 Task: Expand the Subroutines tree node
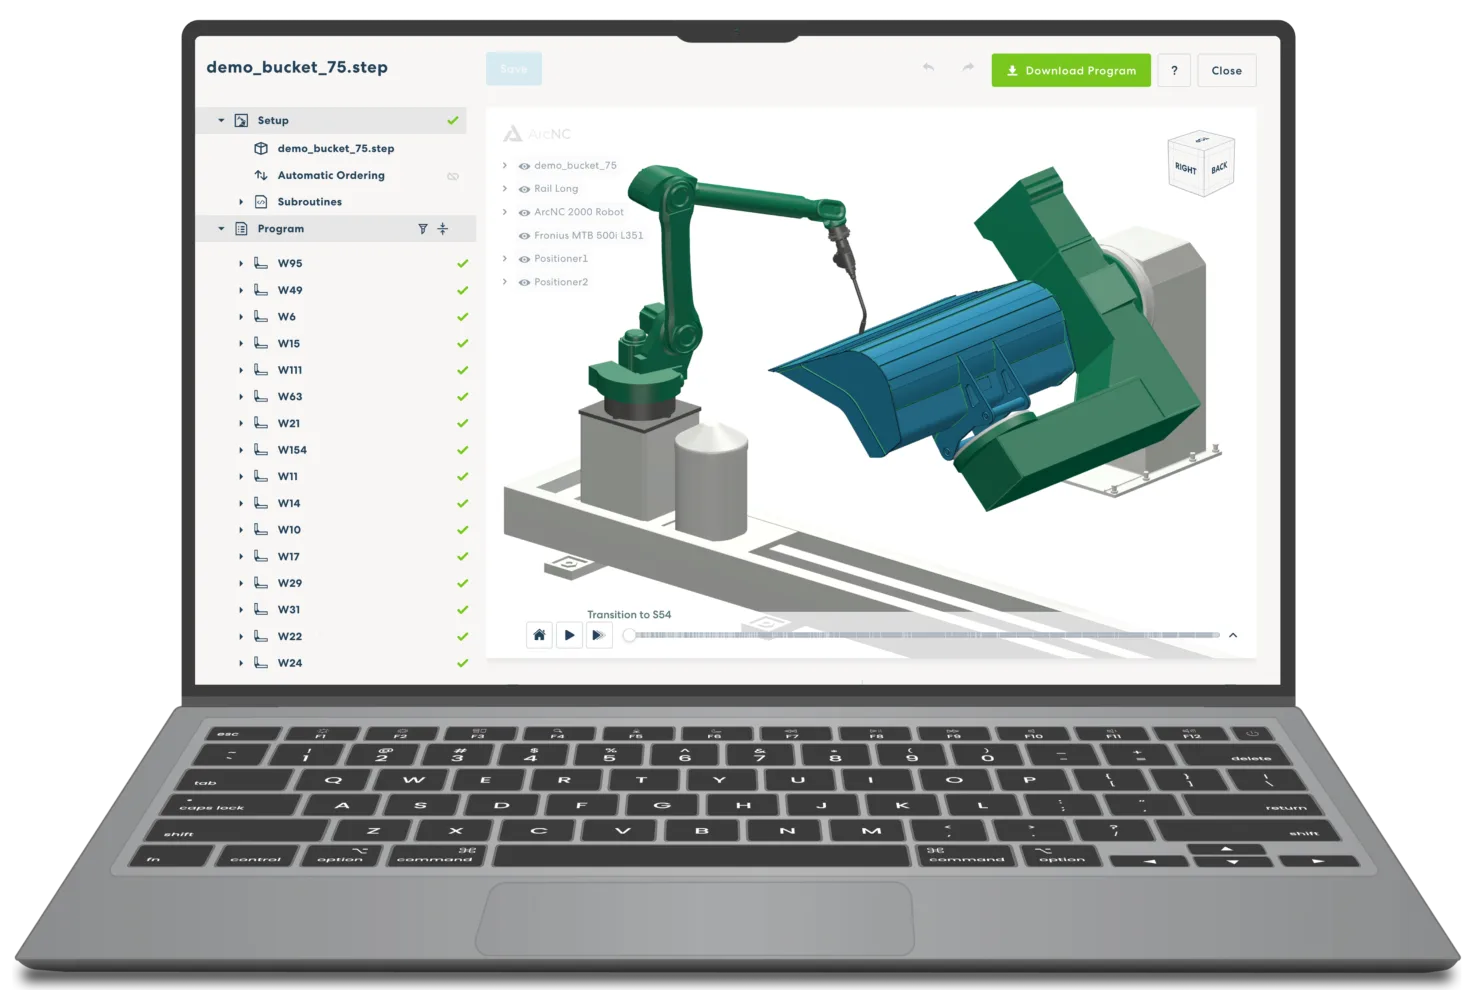(x=241, y=202)
